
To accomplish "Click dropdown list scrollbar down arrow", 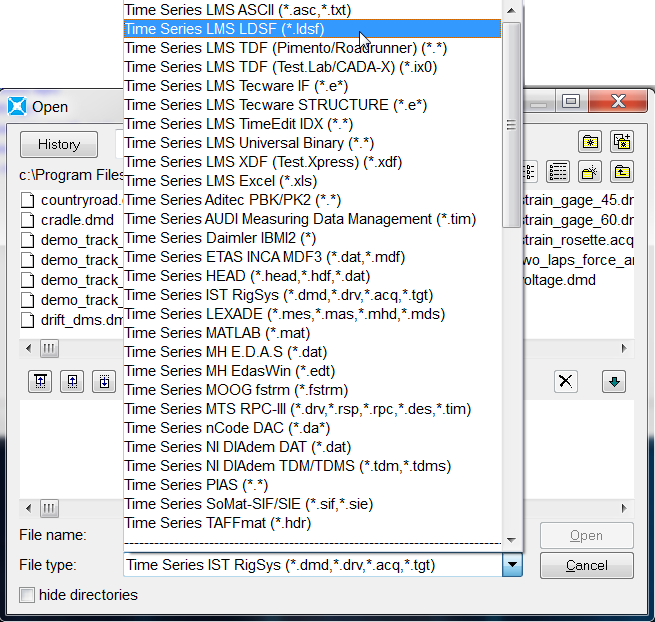I will [511, 540].
